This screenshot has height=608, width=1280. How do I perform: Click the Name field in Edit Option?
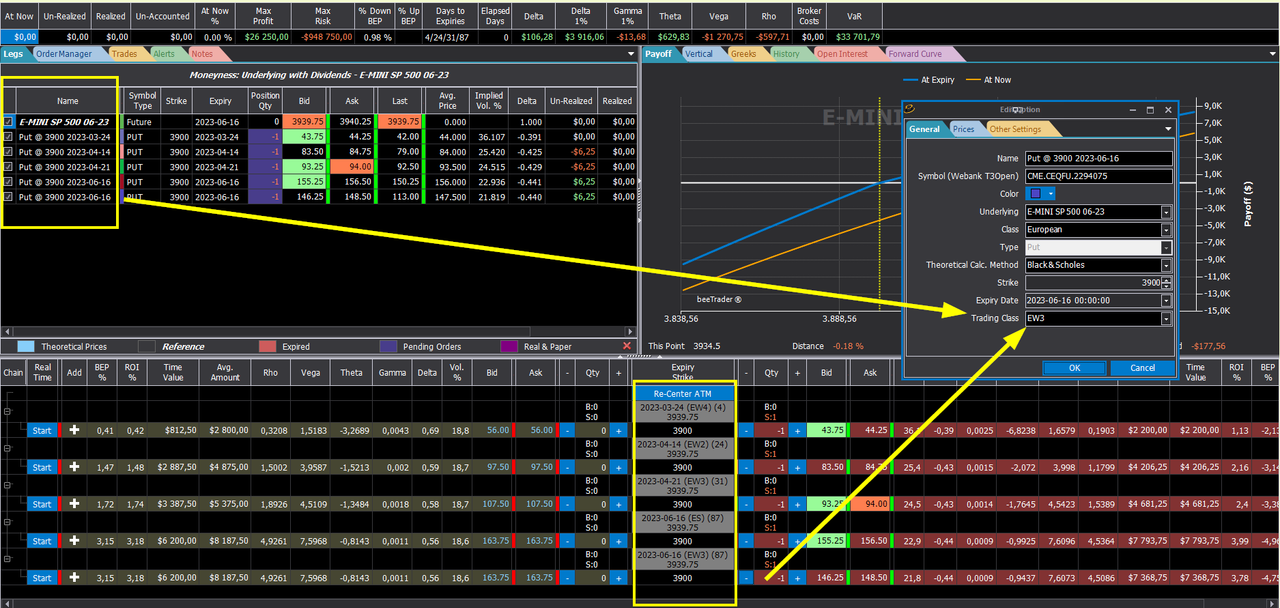click(x=1099, y=158)
